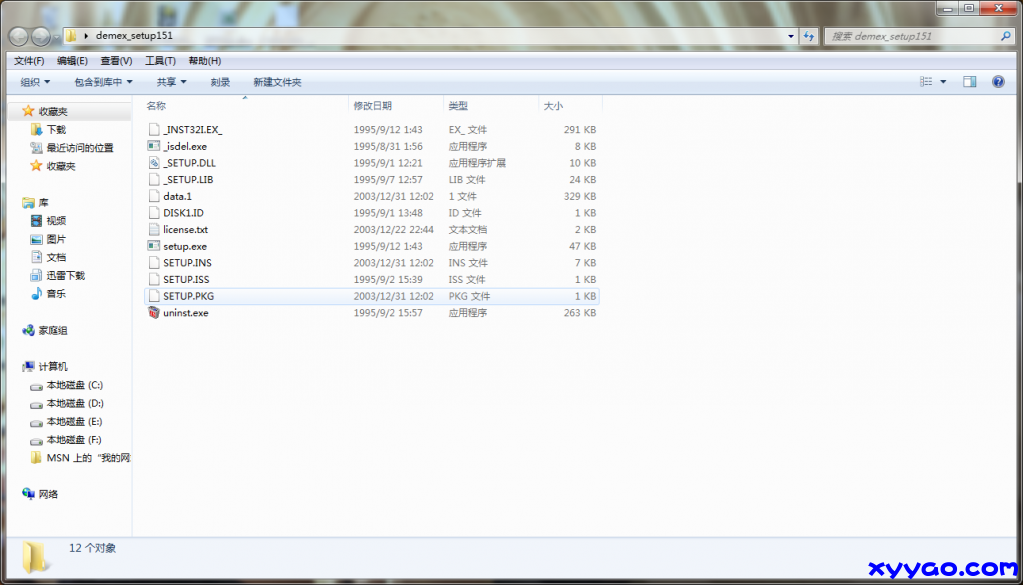Select the uninst.exe file icon

[x=153, y=313]
